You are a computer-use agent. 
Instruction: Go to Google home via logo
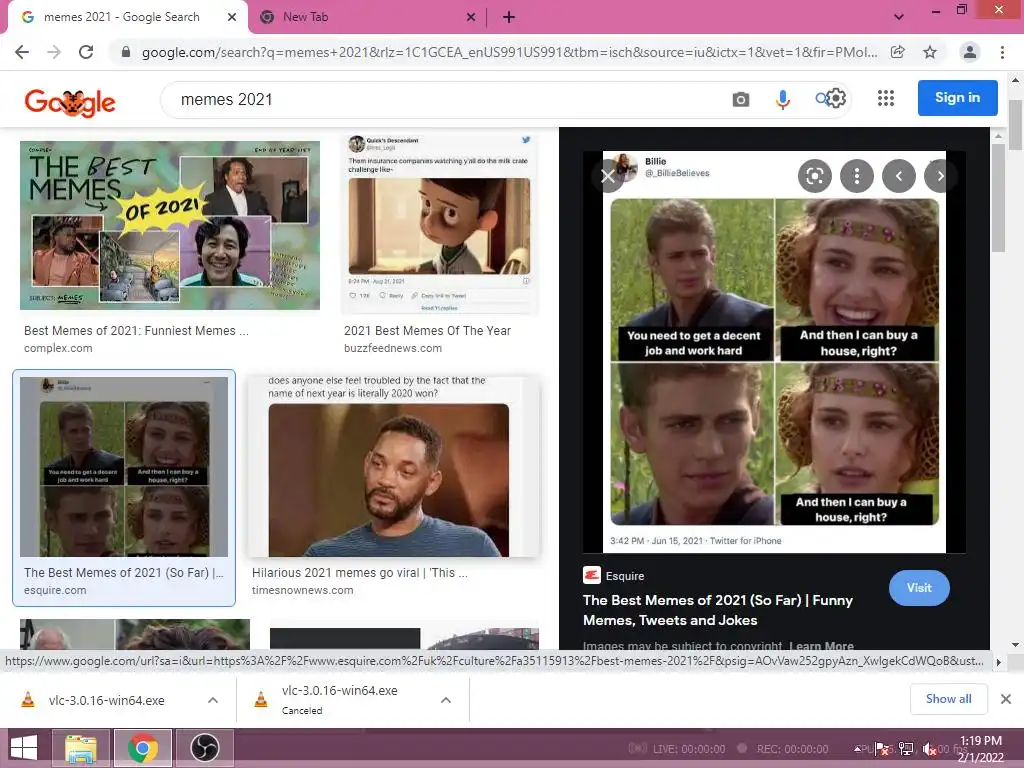tap(70, 102)
